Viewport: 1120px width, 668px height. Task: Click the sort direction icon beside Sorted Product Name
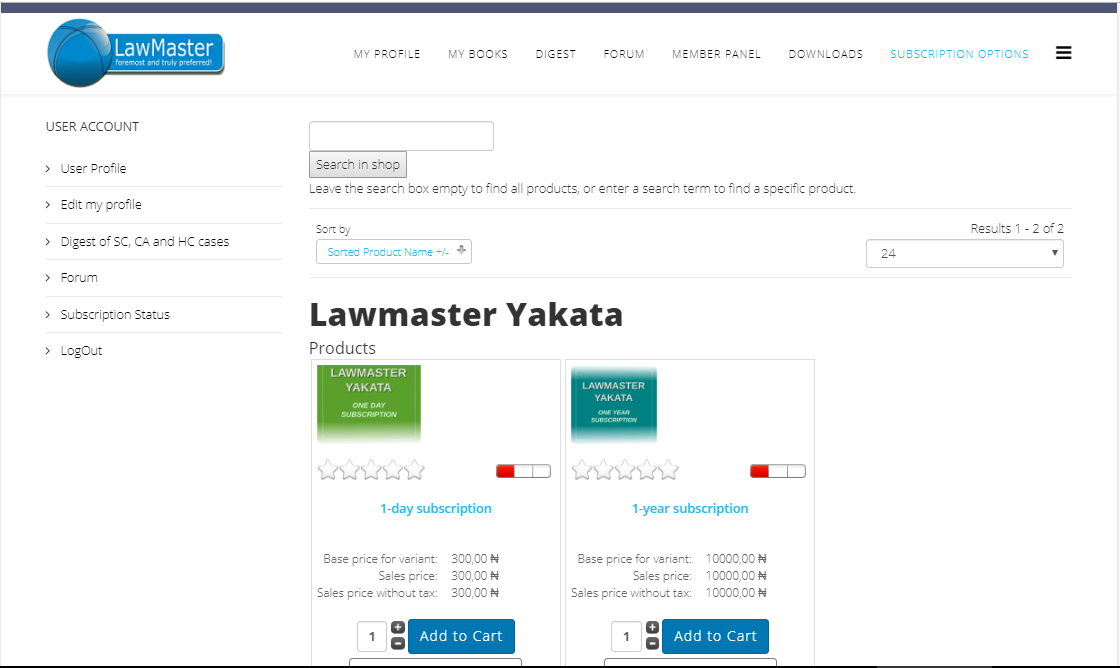pyautogui.click(x=461, y=250)
